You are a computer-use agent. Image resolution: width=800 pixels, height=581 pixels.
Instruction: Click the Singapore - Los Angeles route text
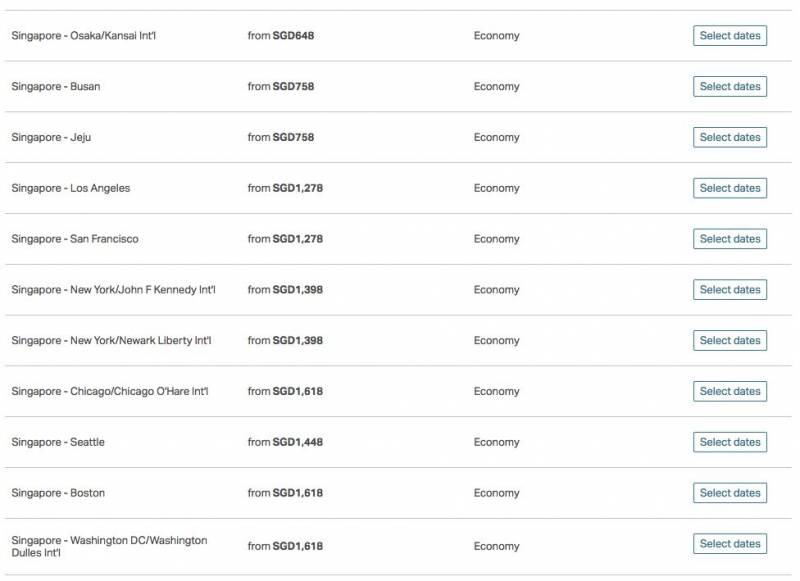click(71, 188)
